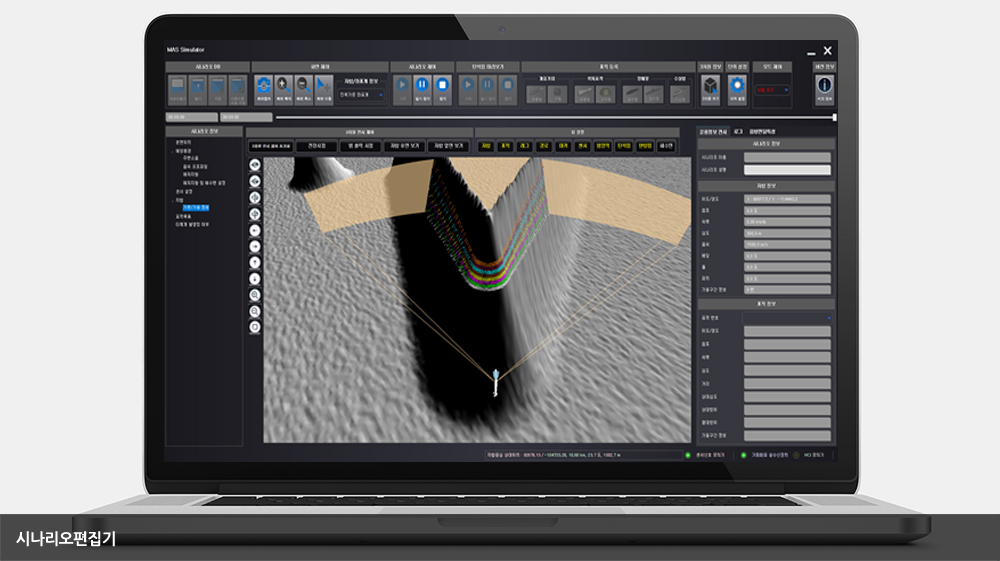Image resolution: width=1000 pixels, height=561 pixels.
Task: Open the target number dropdown in the target info panel
Action: (787, 317)
